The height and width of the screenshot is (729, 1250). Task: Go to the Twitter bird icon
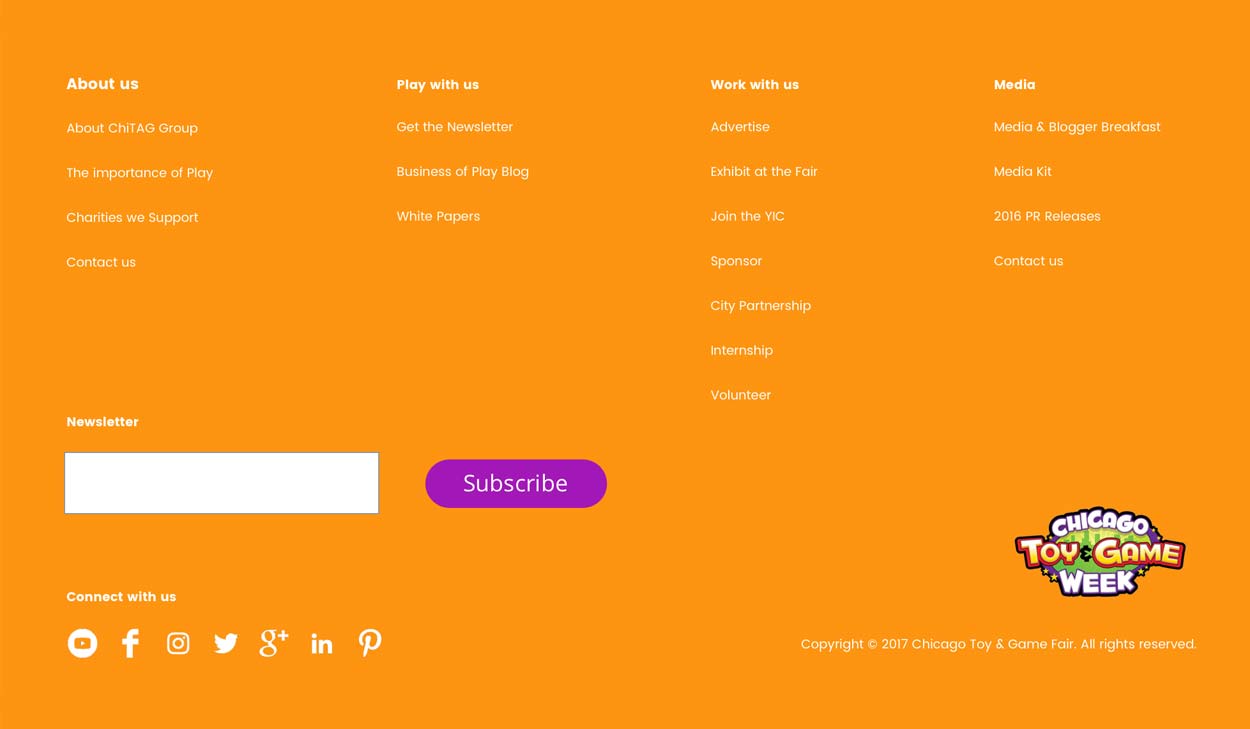click(226, 643)
